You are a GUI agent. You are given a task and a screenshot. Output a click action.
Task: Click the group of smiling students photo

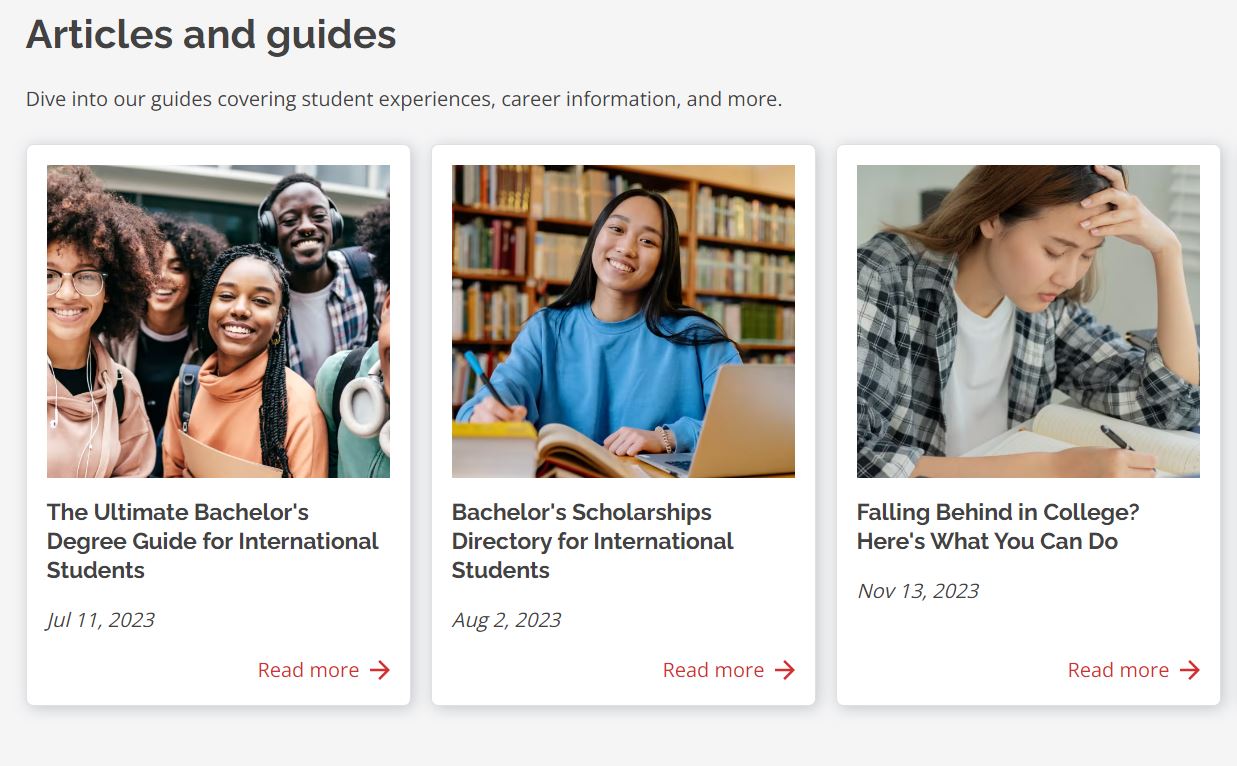click(218, 321)
